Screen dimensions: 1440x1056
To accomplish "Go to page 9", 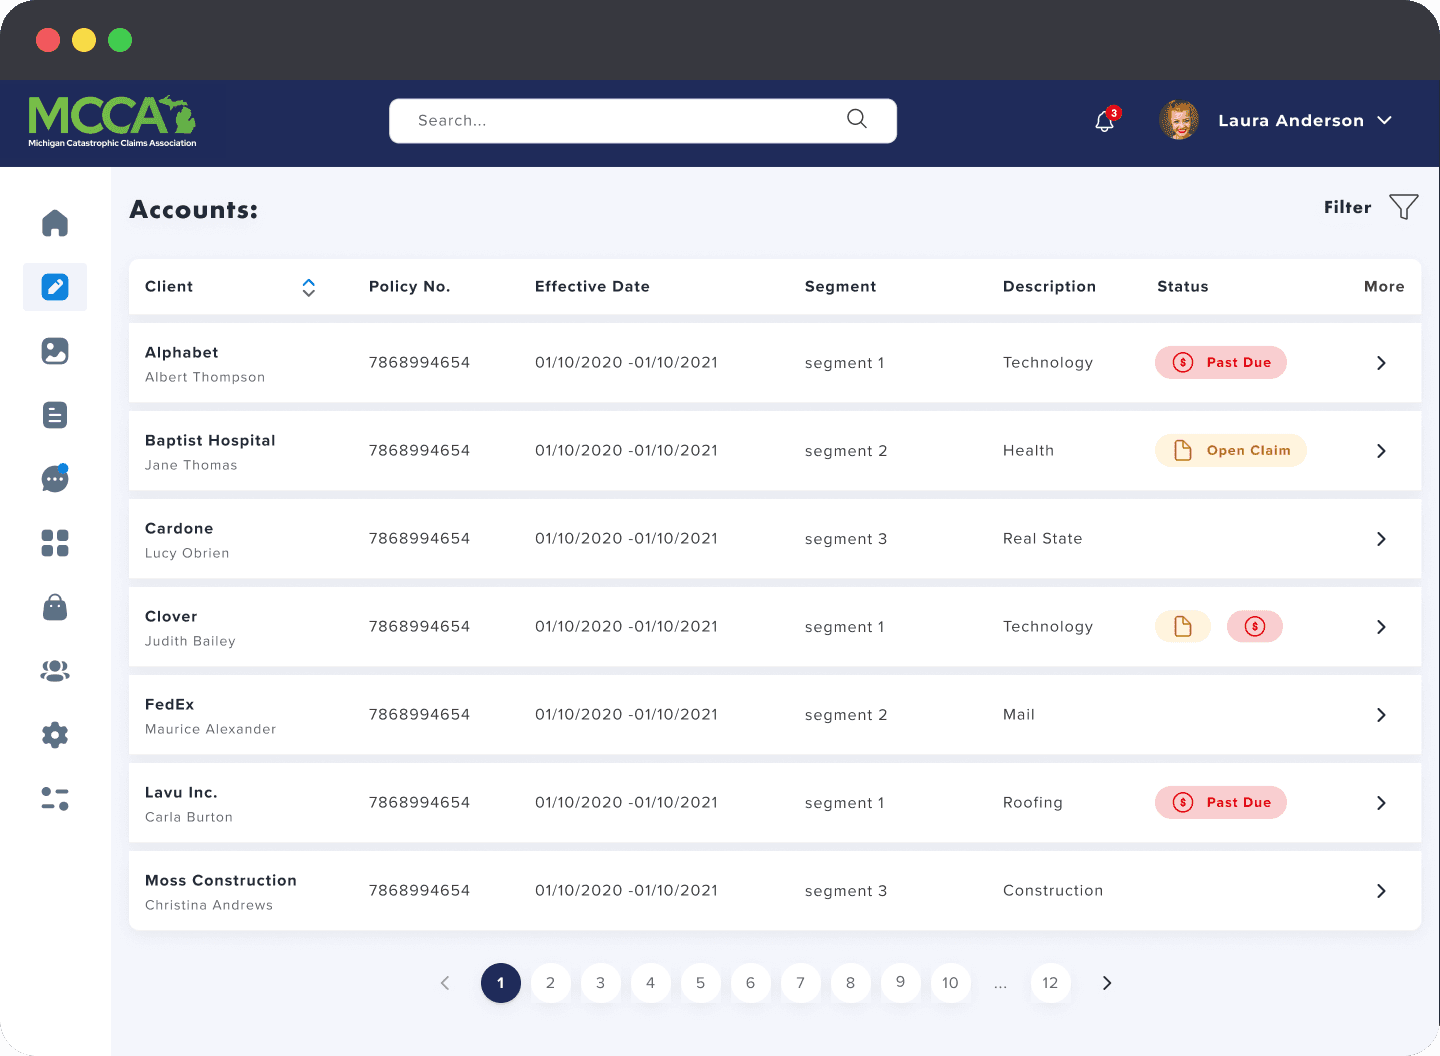I will pyautogui.click(x=901, y=983).
